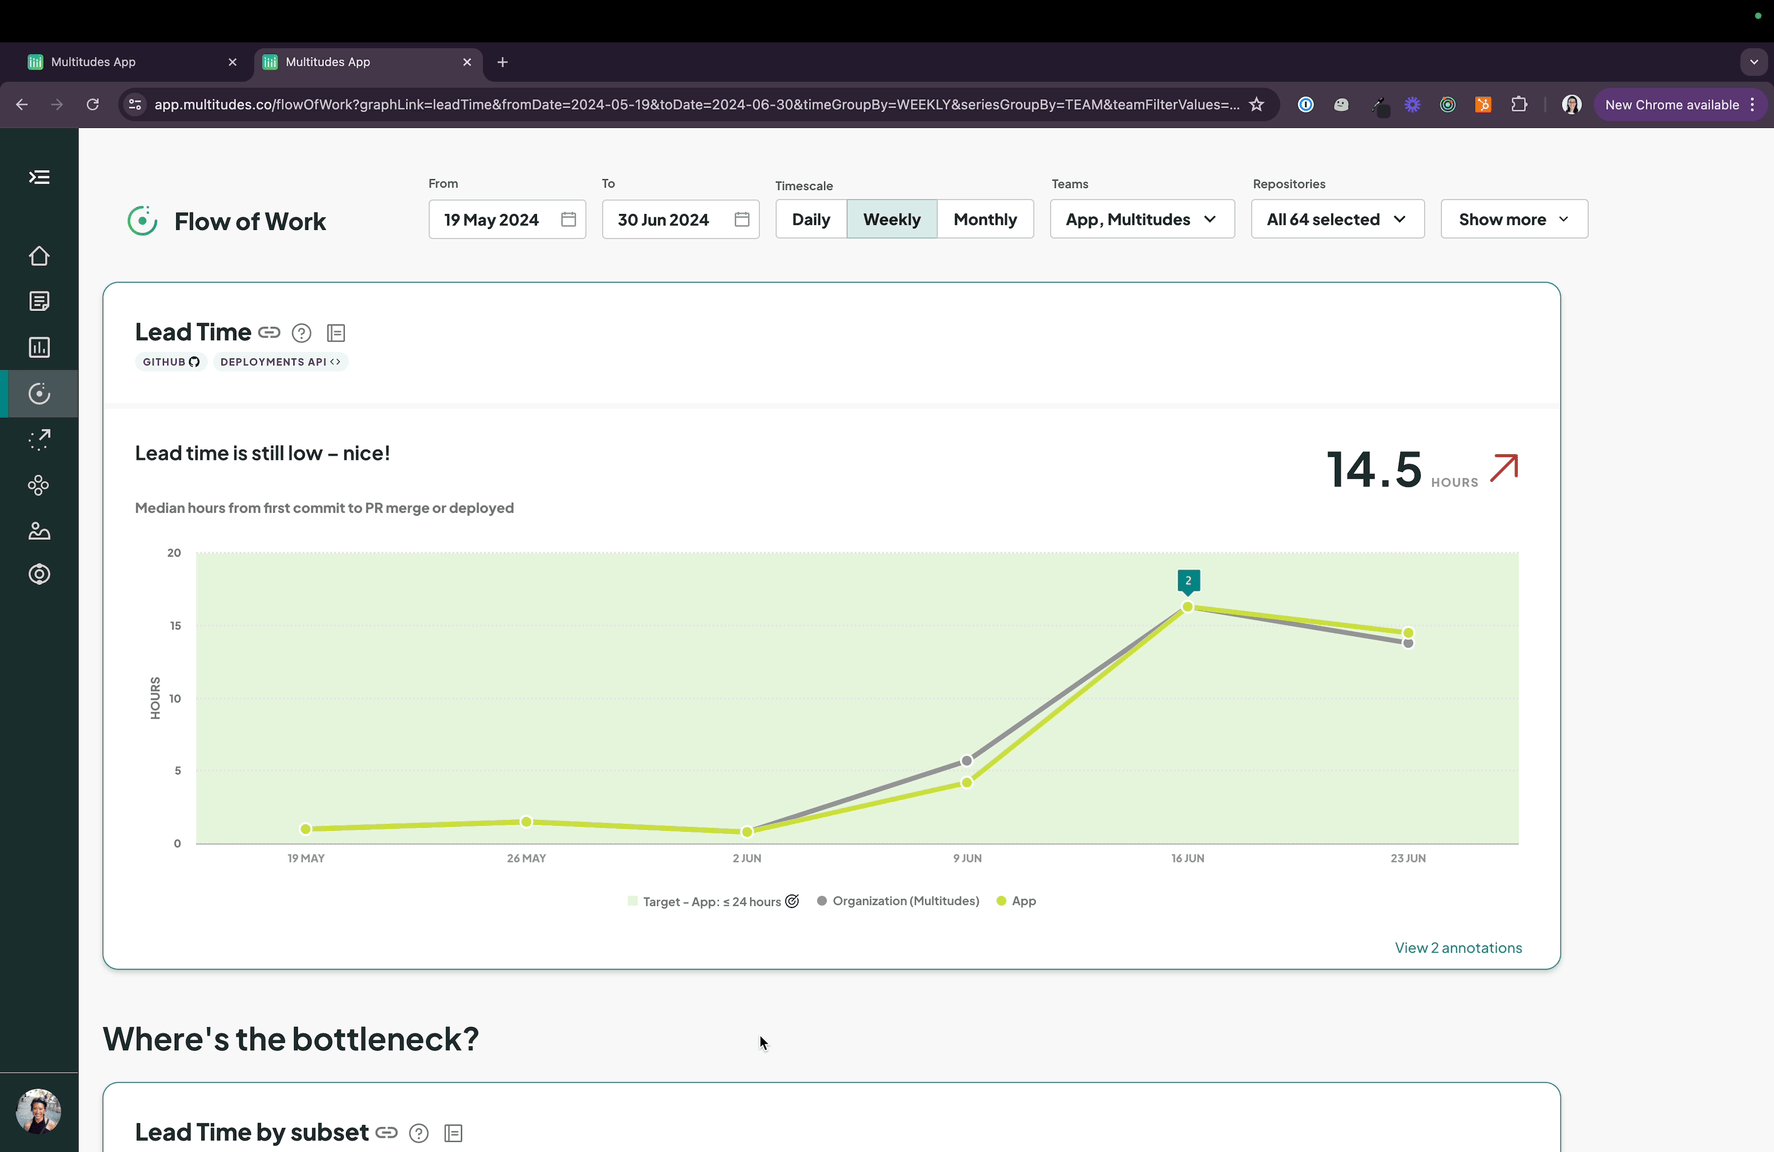Select the team members sidebar icon

click(39, 530)
